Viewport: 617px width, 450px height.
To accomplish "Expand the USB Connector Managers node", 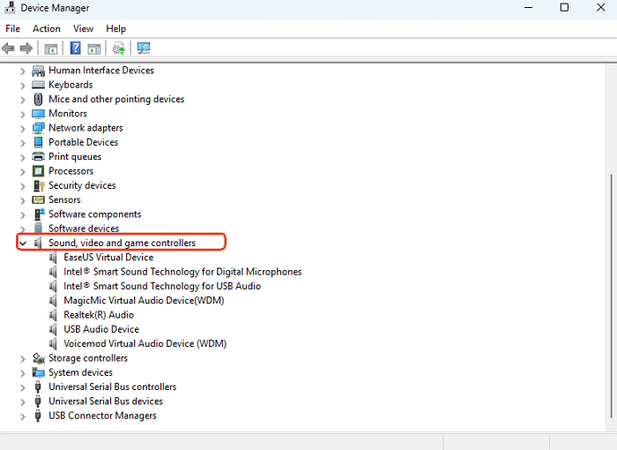I will (x=23, y=416).
